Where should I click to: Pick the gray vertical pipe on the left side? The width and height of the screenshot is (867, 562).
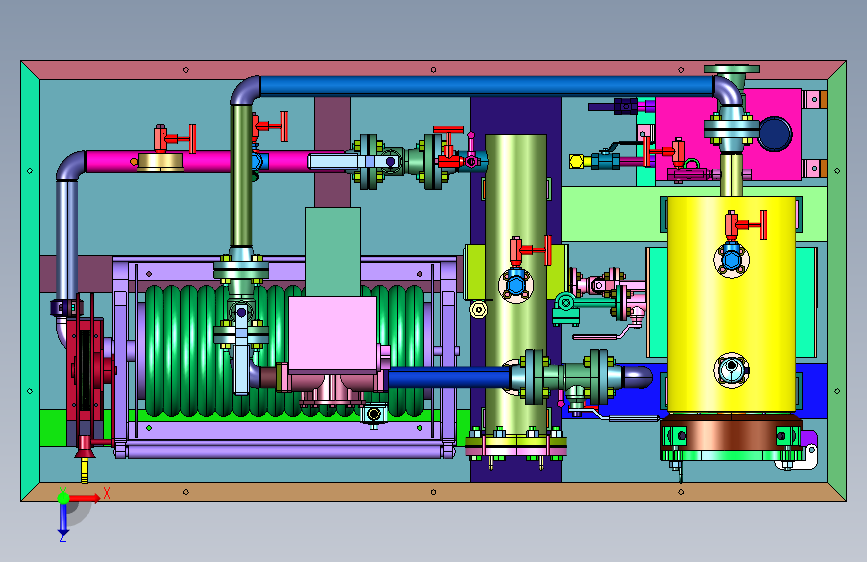coord(67,238)
